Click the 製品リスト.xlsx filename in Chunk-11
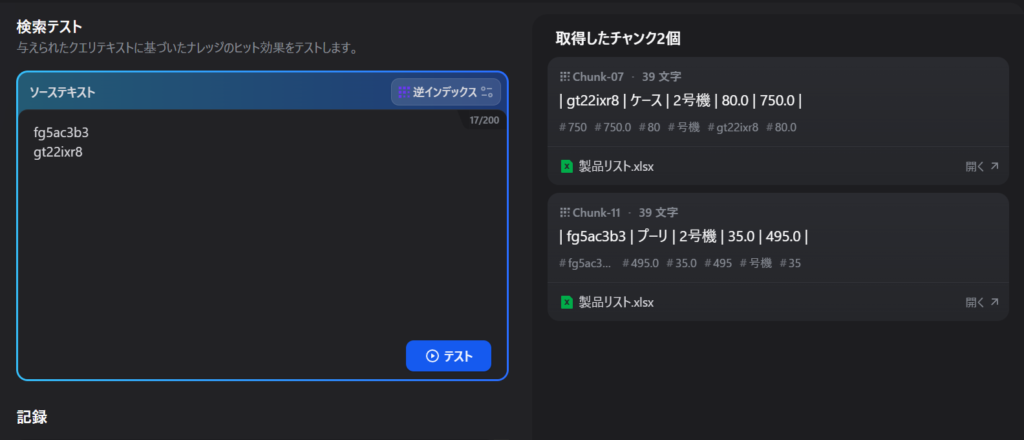The image size is (1024, 440). coord(615,302)
